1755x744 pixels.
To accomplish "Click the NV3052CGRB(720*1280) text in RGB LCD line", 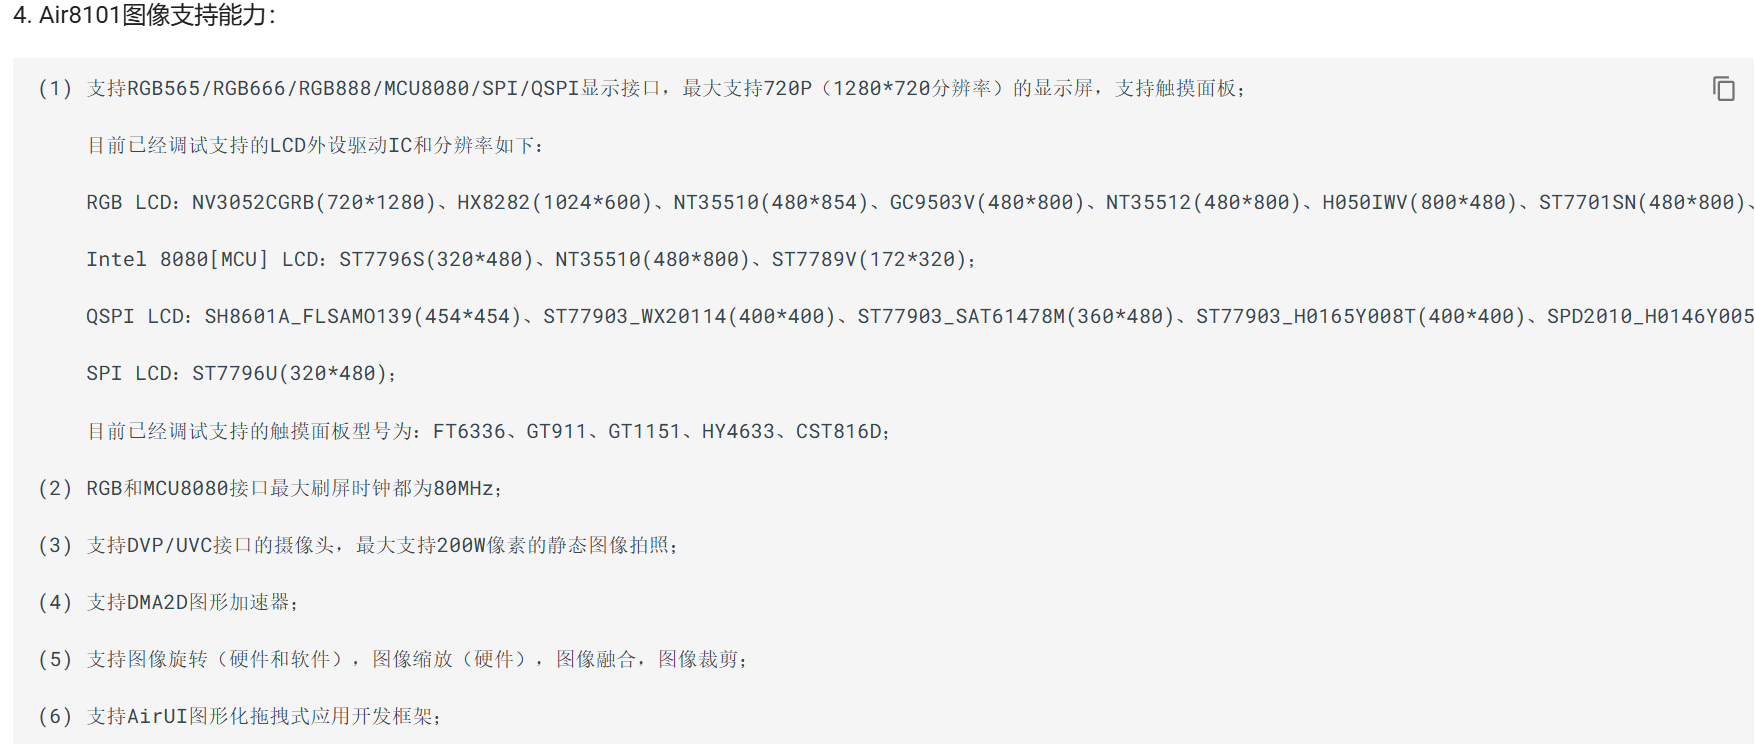I will 314,203.
